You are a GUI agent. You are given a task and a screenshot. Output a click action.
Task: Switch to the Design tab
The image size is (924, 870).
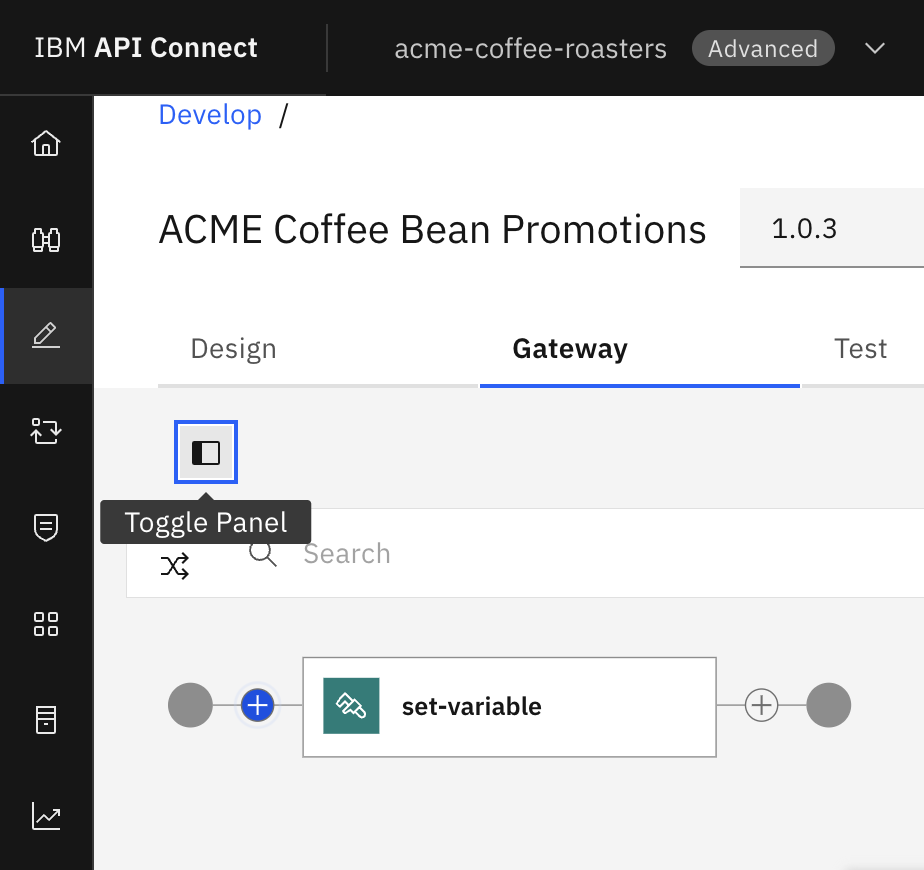click(233, 349)
